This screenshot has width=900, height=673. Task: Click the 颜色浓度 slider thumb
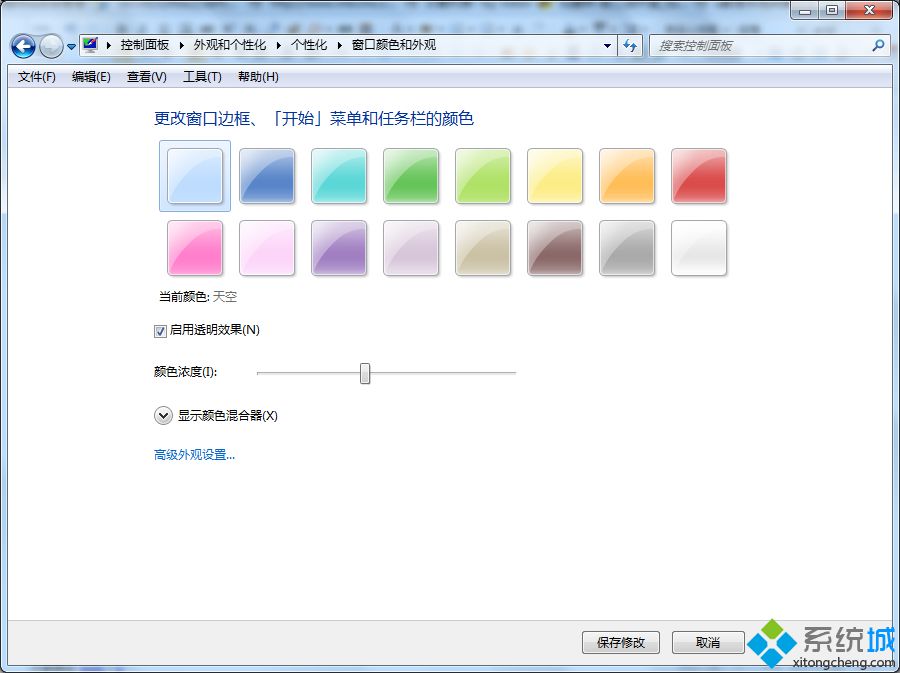coord(365,373)
